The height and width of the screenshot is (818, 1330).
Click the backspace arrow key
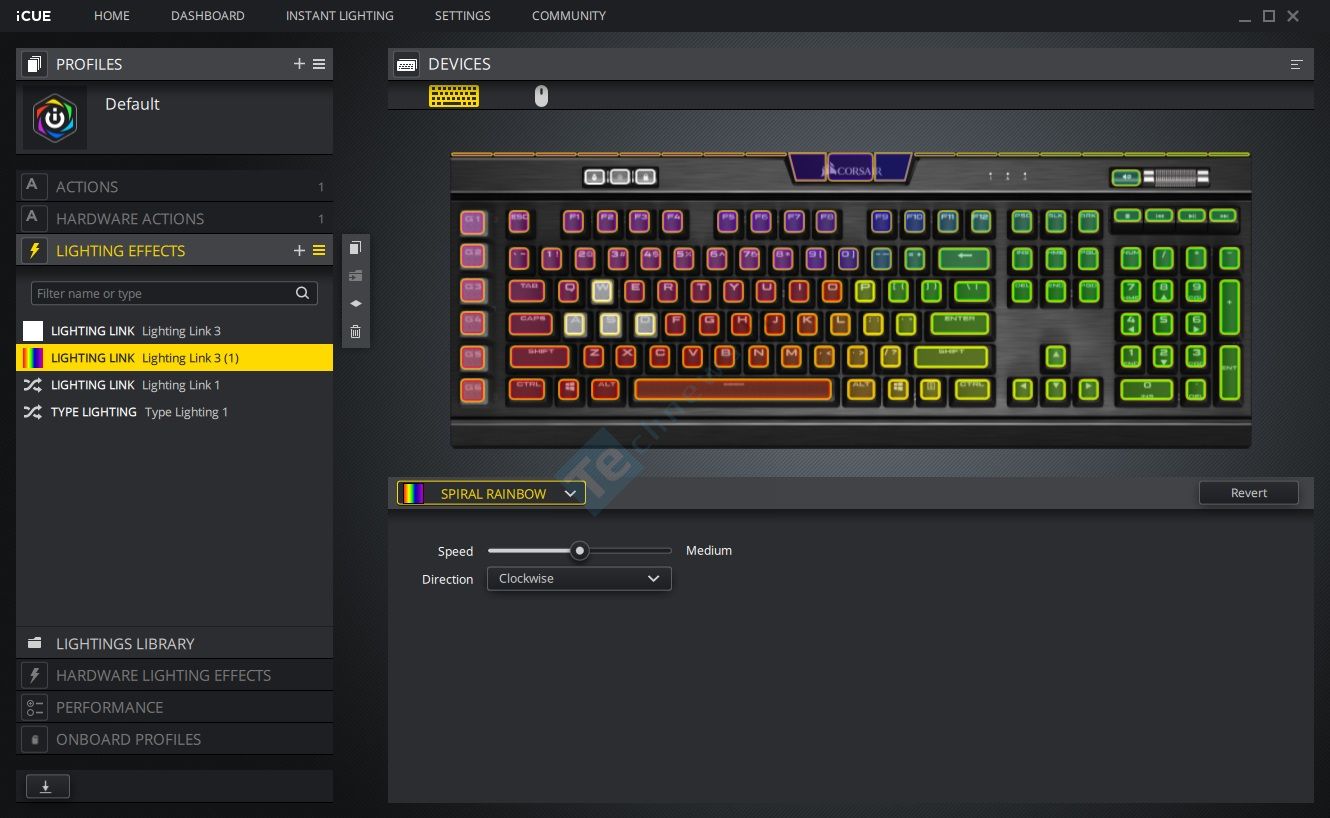[x=964, y=259]
